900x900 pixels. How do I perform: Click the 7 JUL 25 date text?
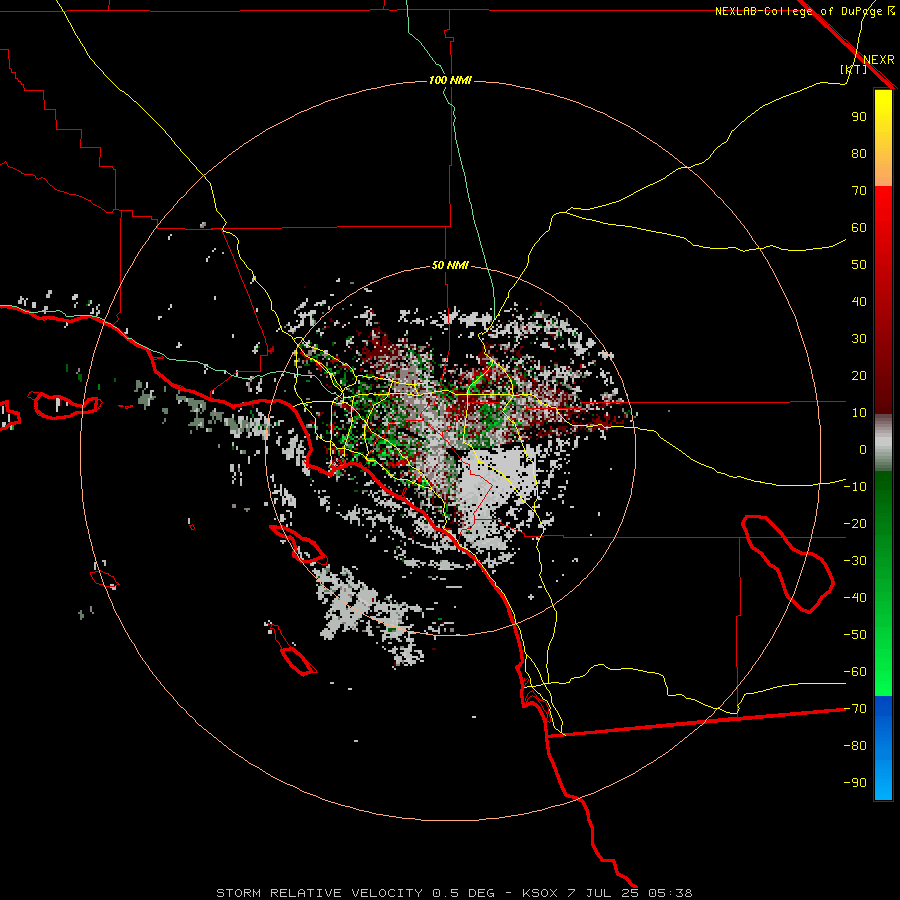pos(603,893)
